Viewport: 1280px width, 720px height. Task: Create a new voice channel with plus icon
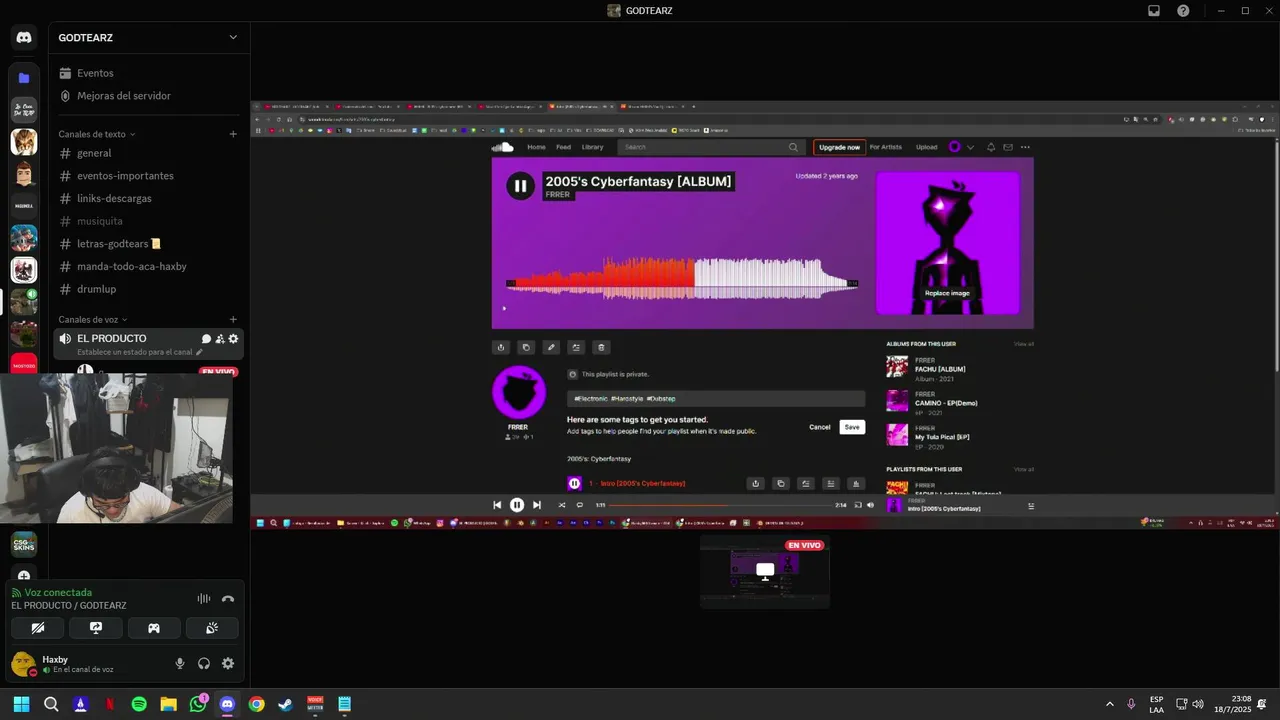(x=233, y=320)
